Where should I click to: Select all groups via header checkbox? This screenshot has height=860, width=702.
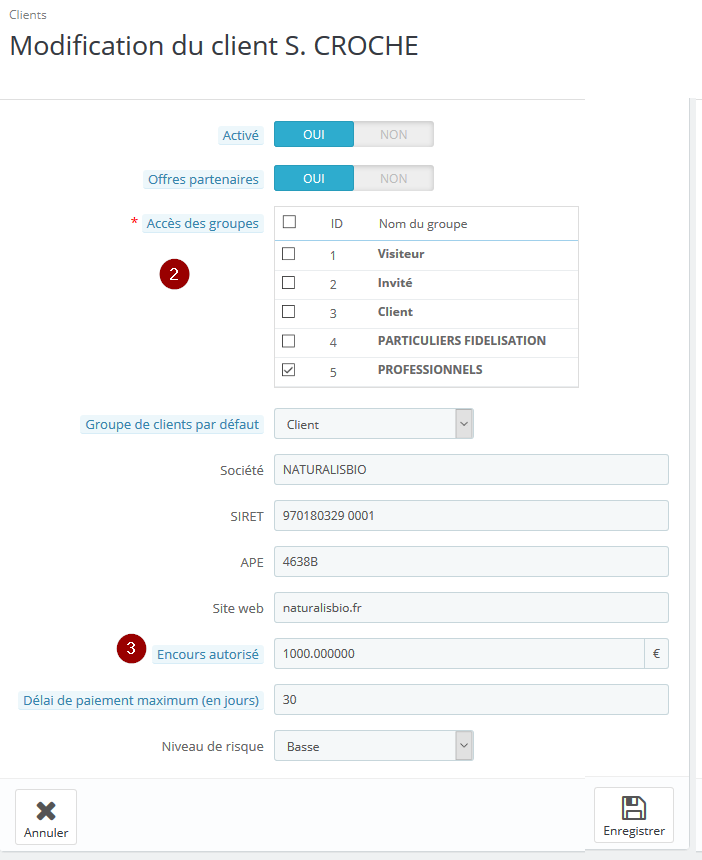click(x=289, y=222)
